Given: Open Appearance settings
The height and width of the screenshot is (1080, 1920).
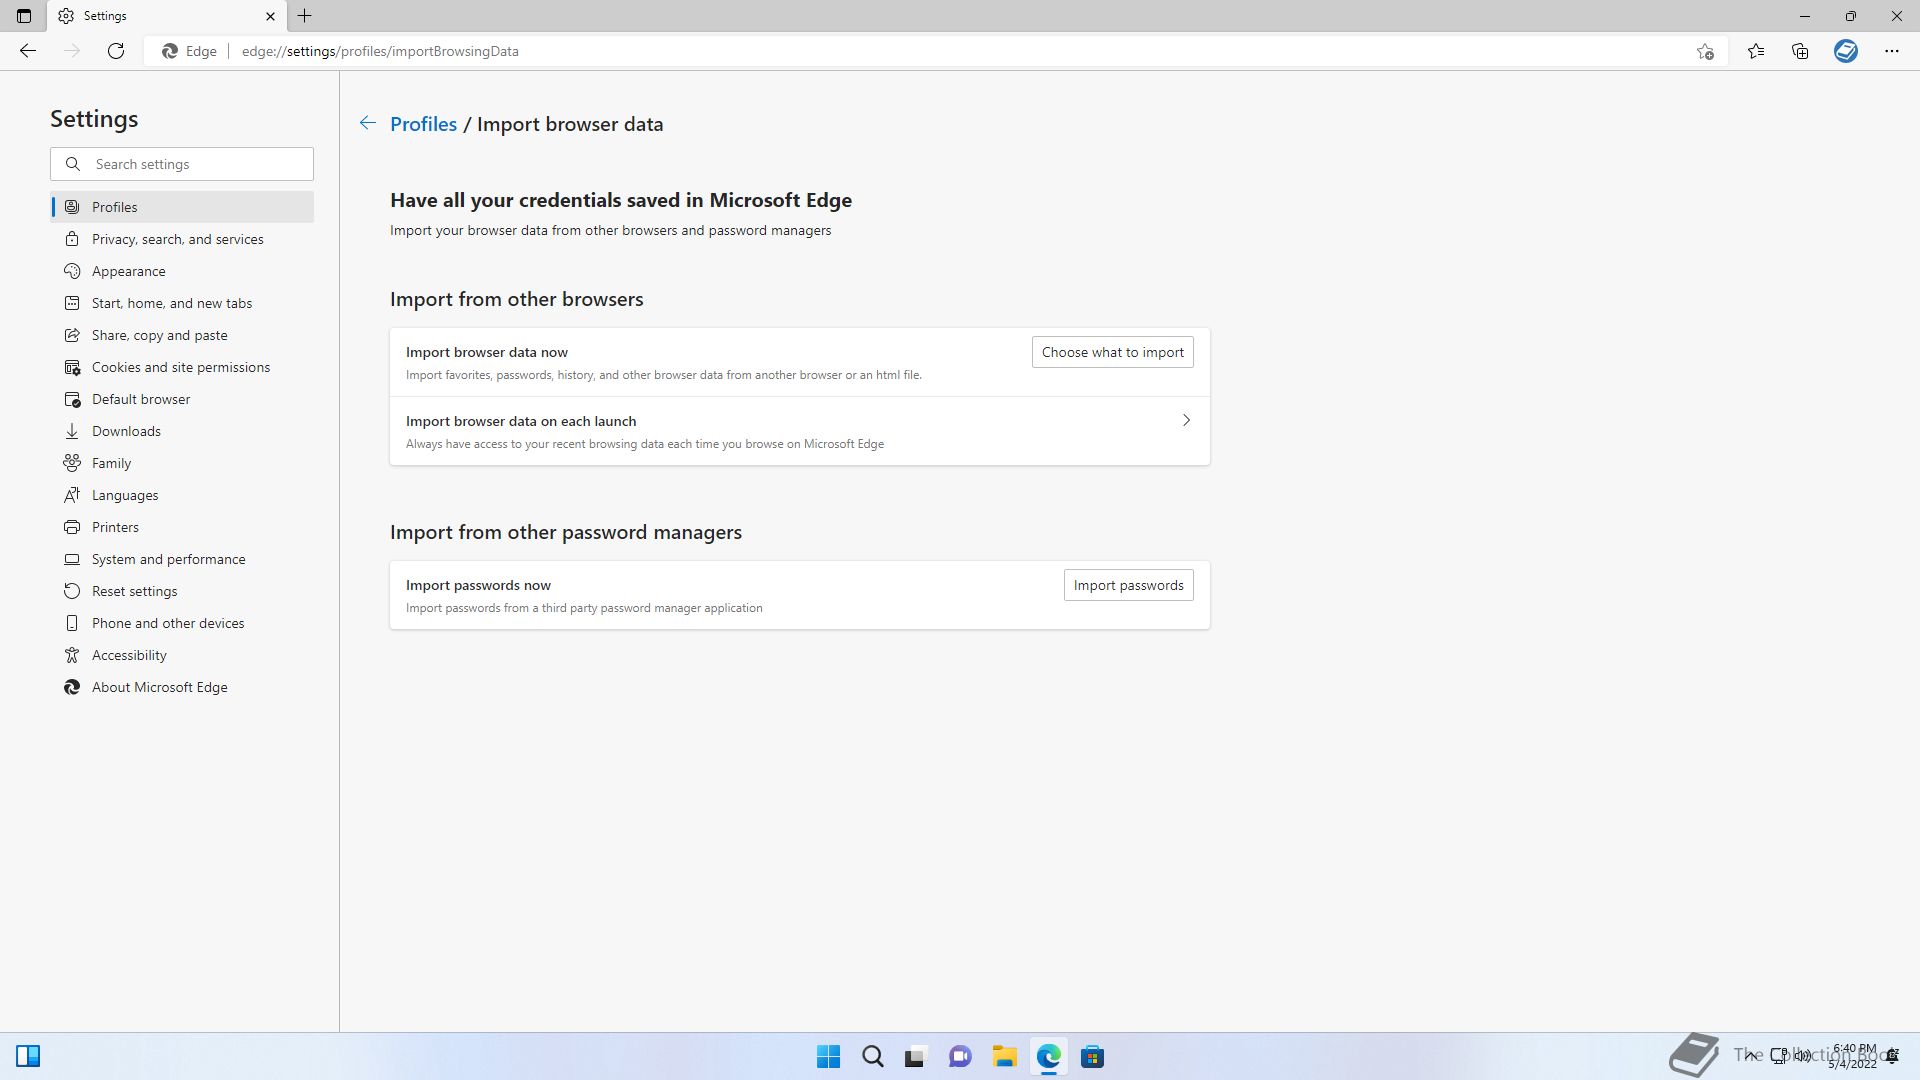Looking at the screenshot, I should pyautogui.click(x=182, y=271).
